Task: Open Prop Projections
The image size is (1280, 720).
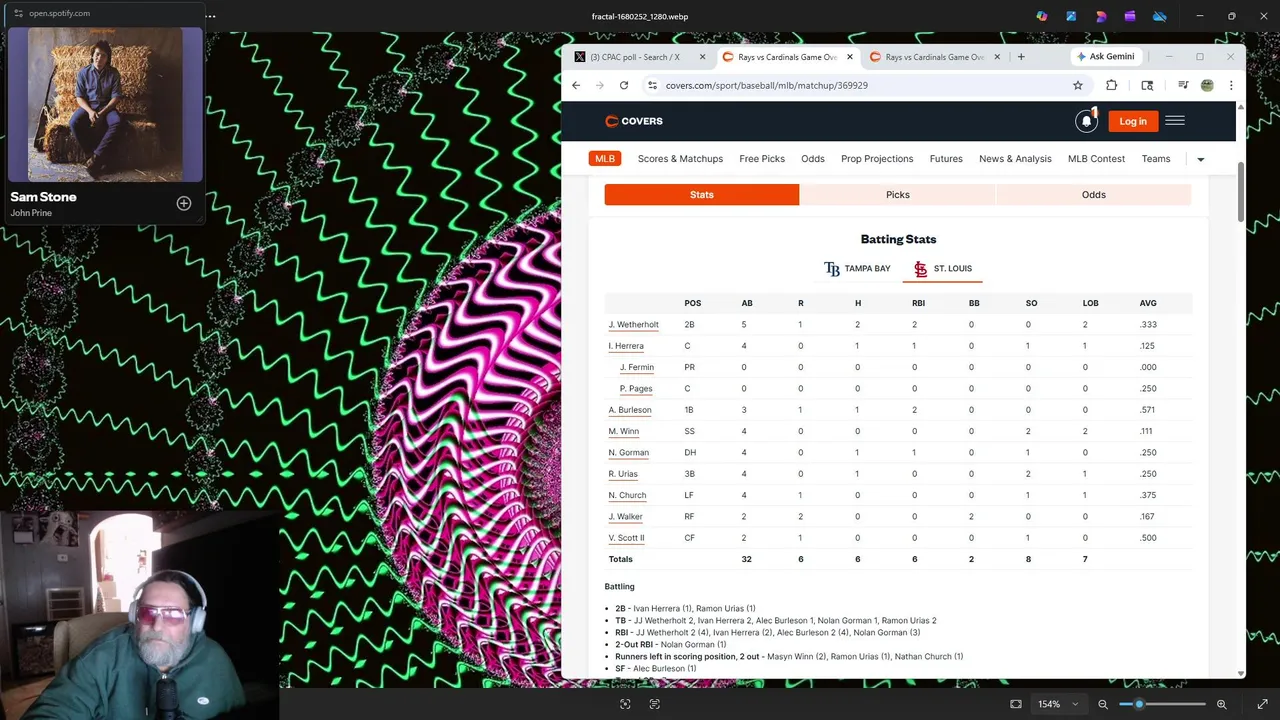Action: [x=877, y=159]
